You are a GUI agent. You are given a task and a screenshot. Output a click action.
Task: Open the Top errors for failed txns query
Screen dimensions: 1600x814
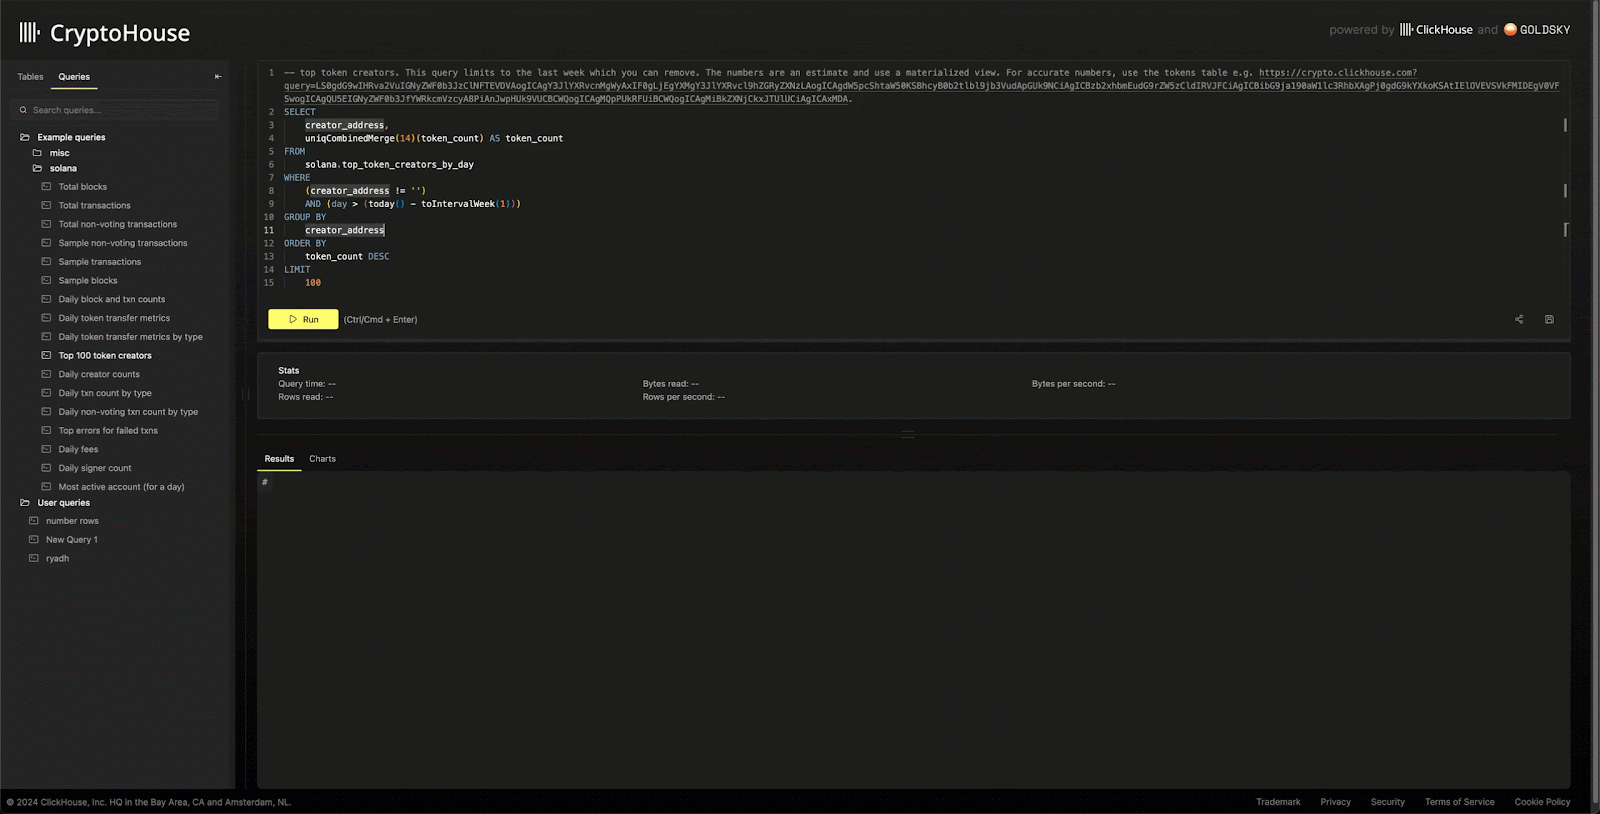click(108, 431)
